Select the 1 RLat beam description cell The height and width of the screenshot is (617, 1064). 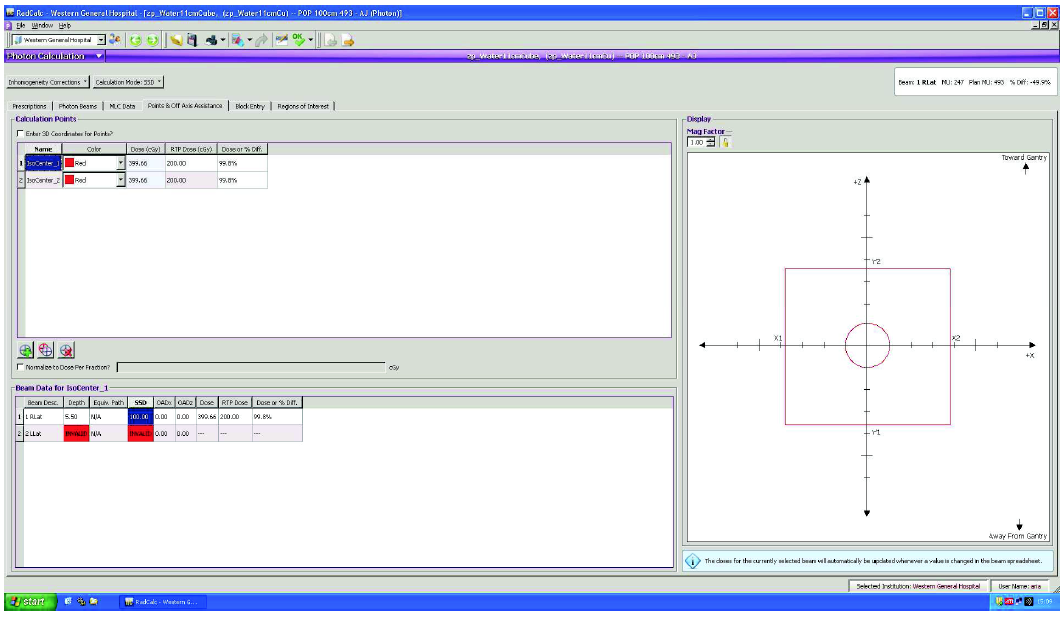tap(43, 417)
